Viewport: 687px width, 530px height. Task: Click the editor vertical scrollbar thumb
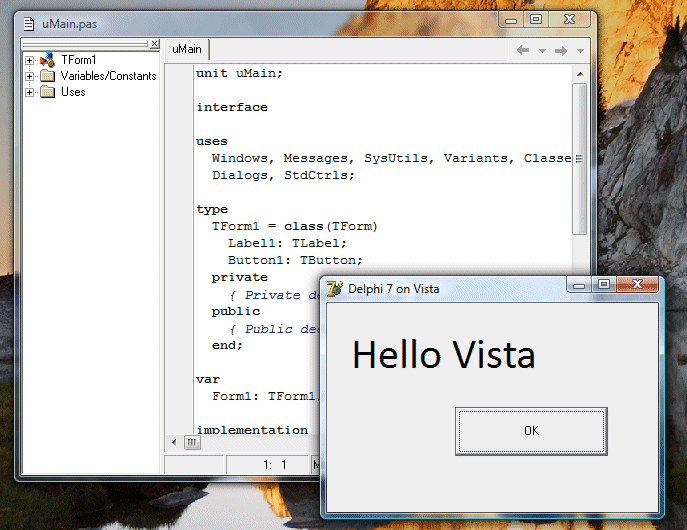(x=580, y=159)
